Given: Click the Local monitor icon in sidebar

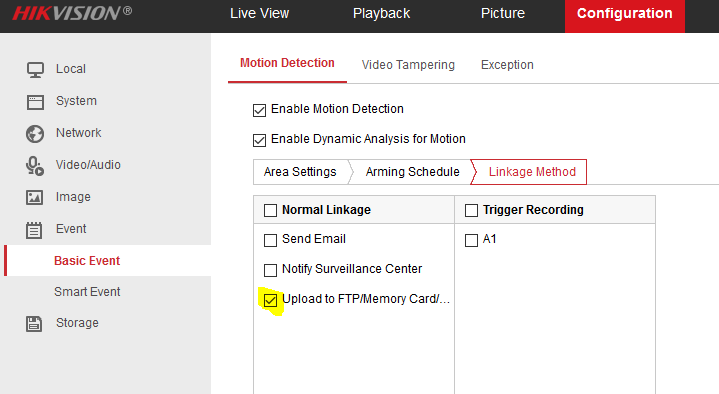Looking at the screenshot, I should click(35, 70).
